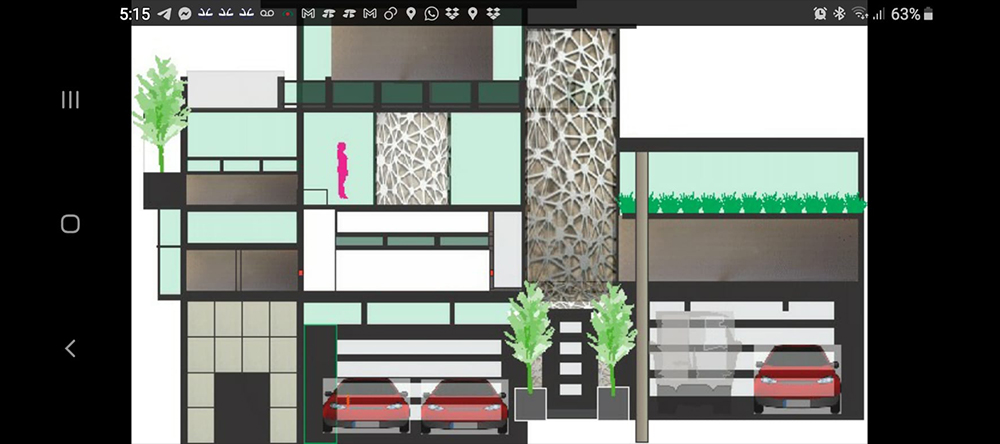
Task: Open recent apps with the three-line button
Action: pos(70,99)
